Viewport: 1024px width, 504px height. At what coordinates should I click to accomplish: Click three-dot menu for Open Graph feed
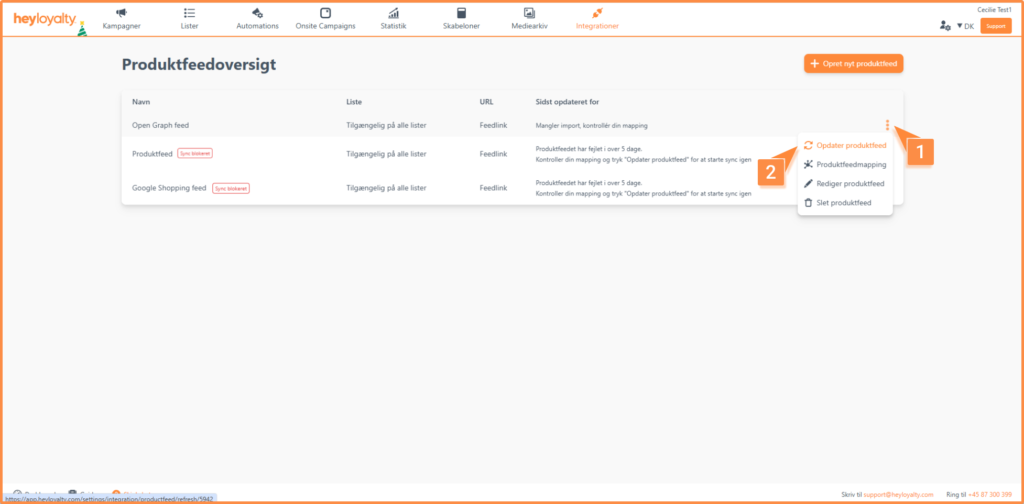[x=887, y=125]
